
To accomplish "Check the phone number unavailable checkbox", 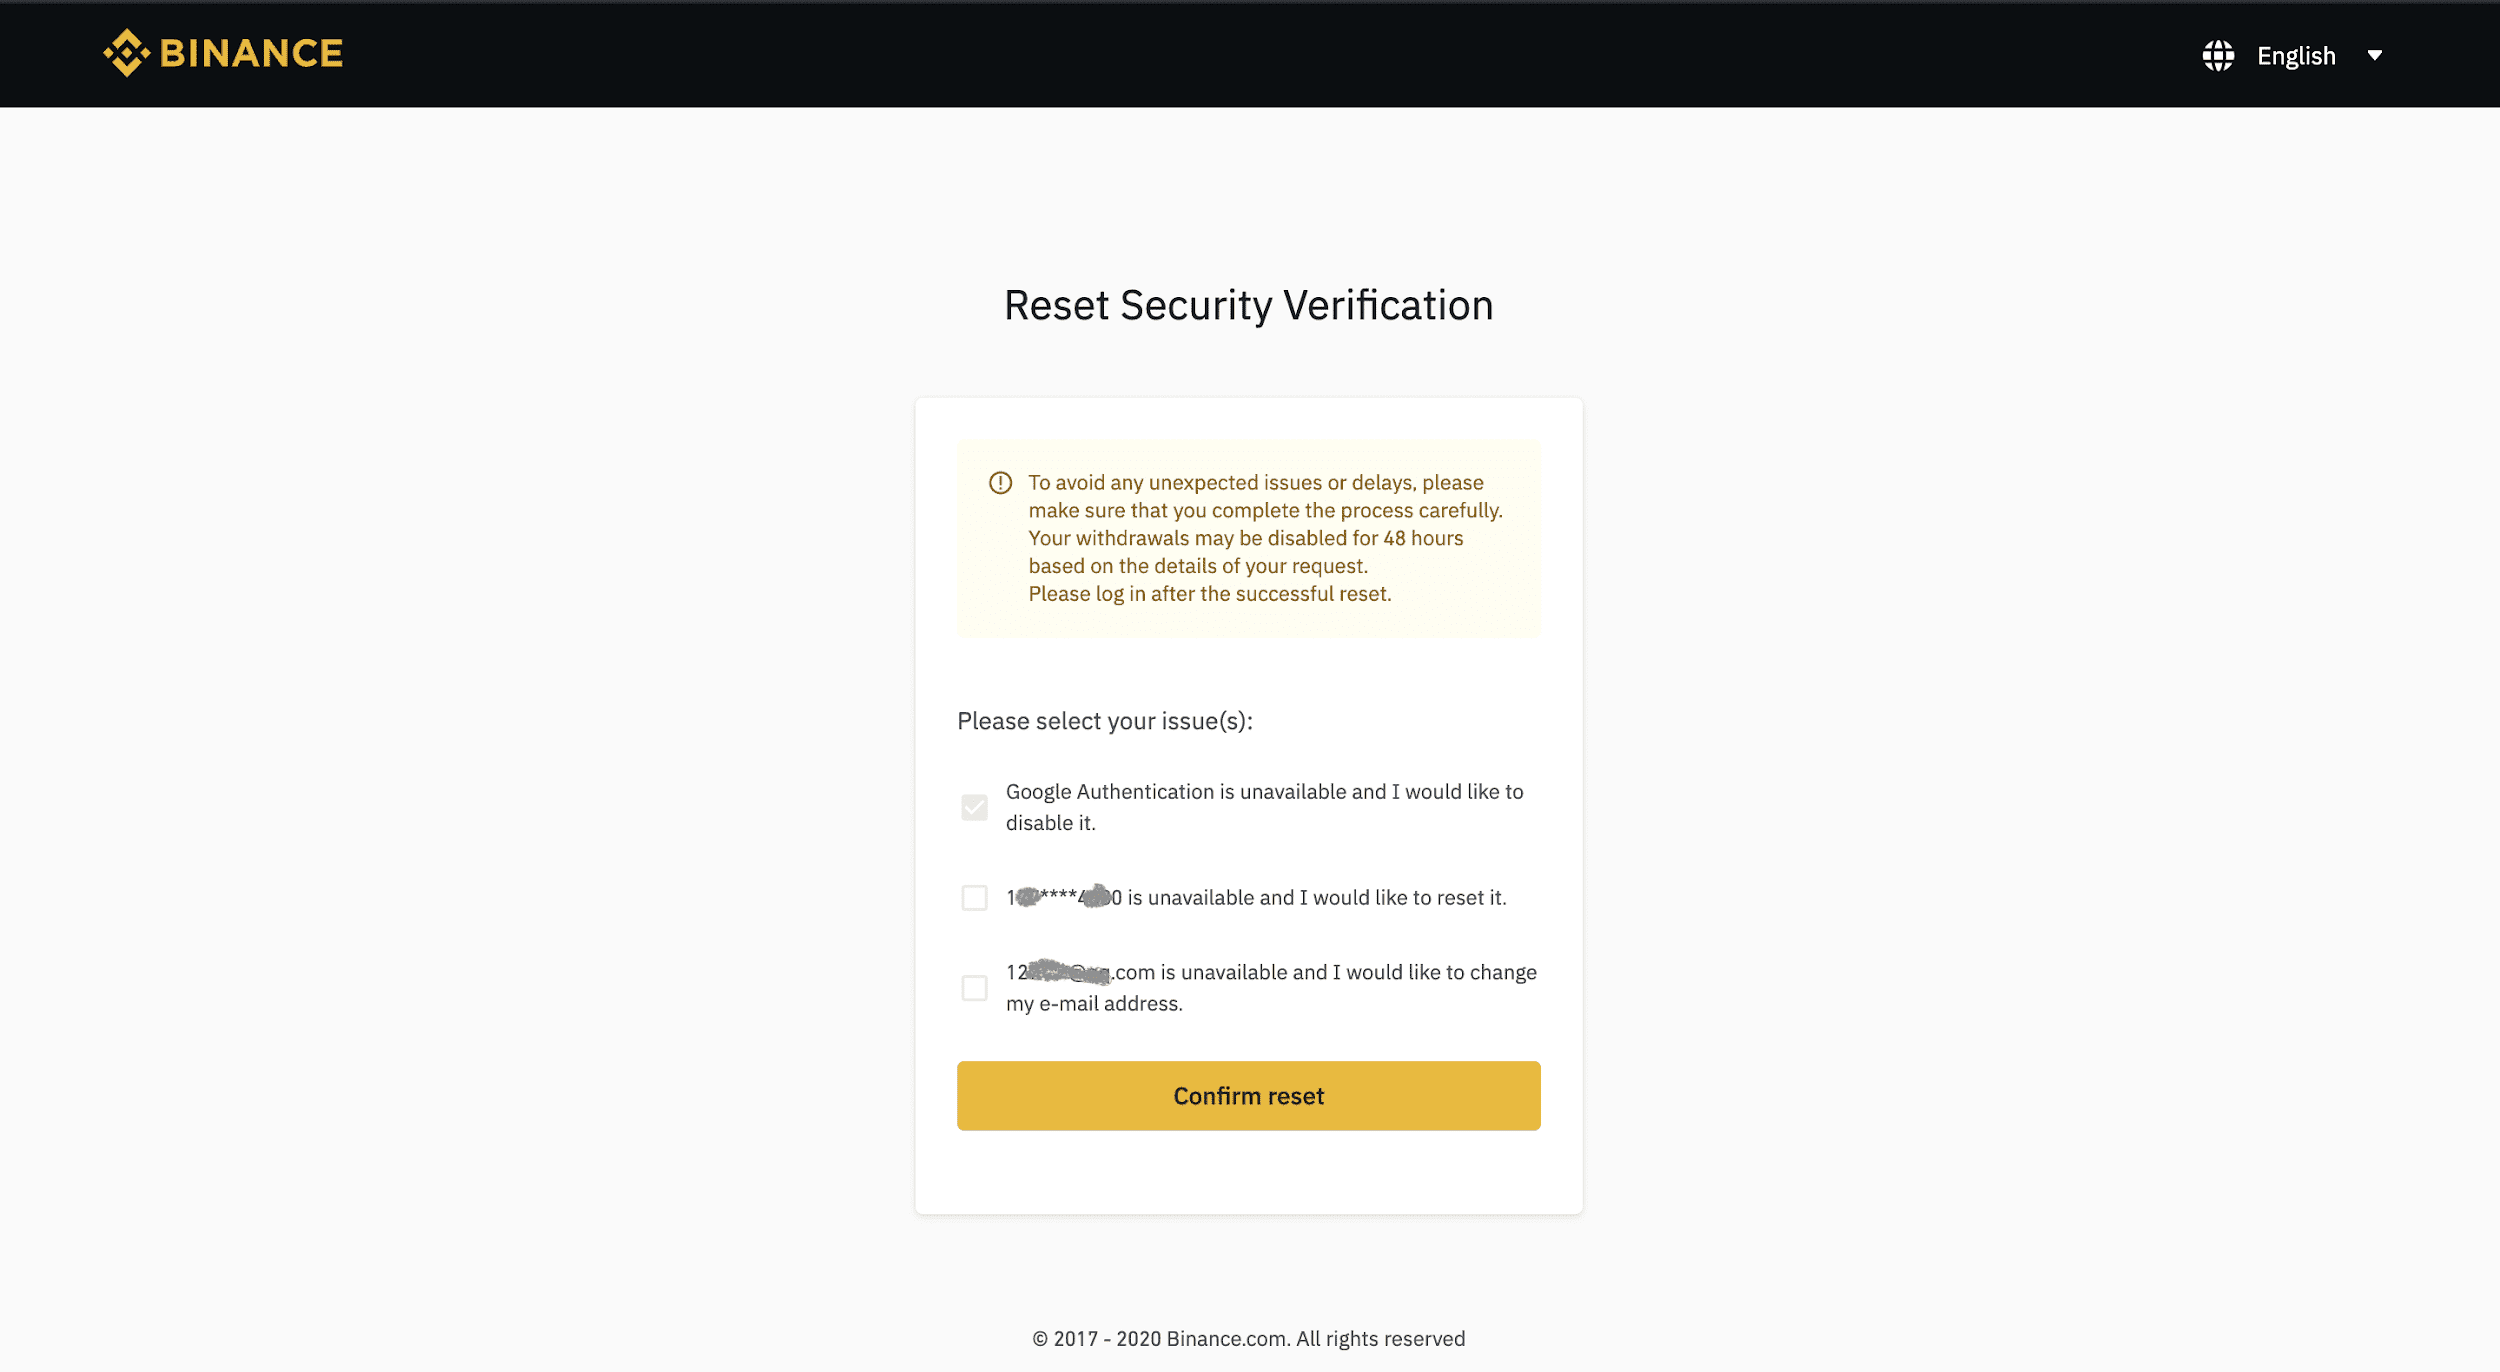I will tap(974, 898).
